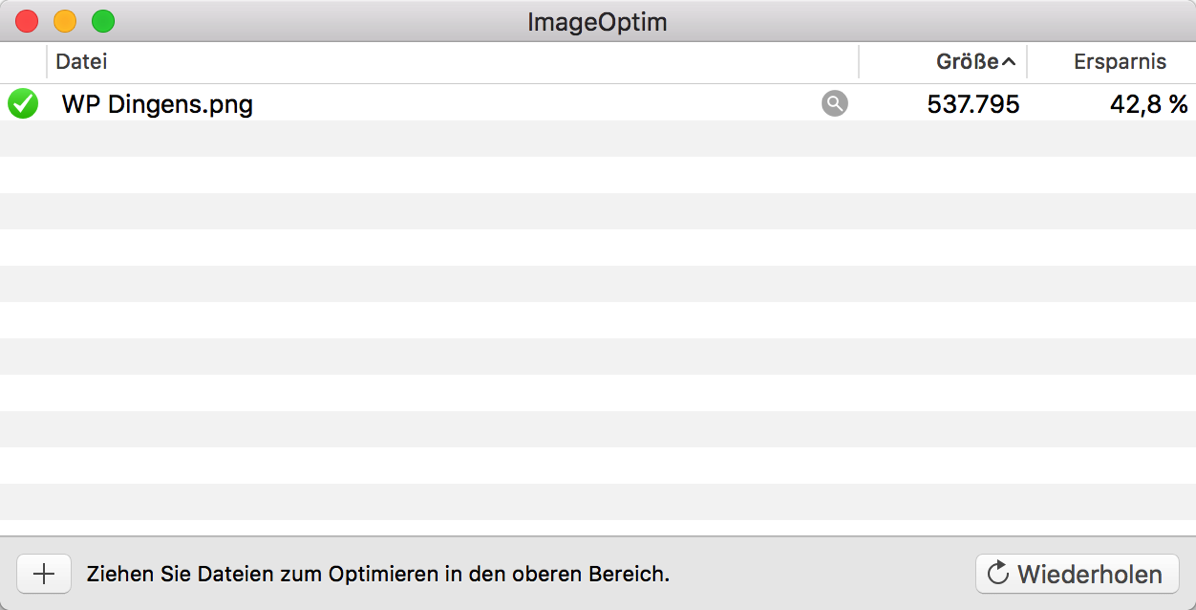Click the circular arrow on Wiederholen
Viewport: 1196px width, 610px height.
click(998, 573)
